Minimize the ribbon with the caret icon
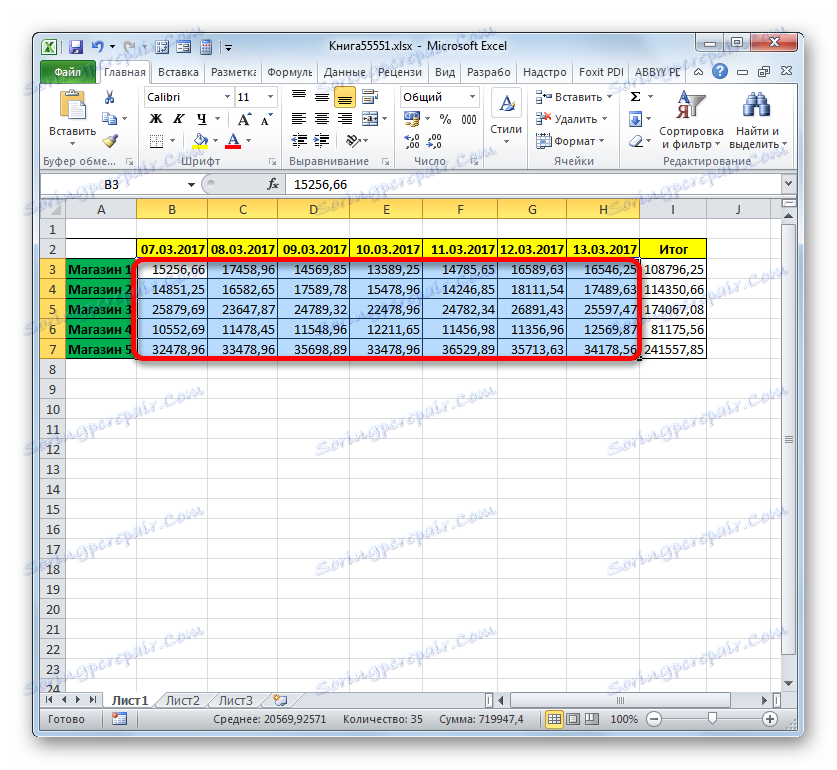 tap(698, 72)
